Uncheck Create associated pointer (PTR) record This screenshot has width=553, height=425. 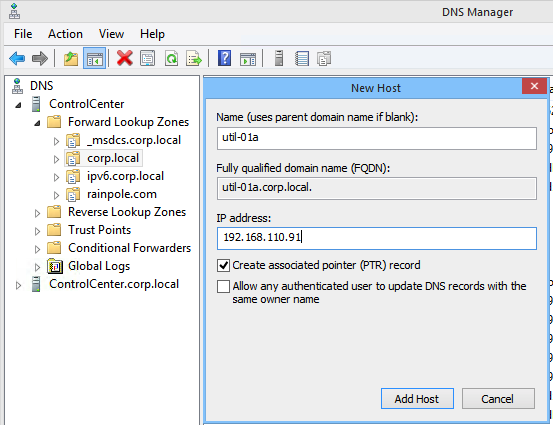coord(224,265)
